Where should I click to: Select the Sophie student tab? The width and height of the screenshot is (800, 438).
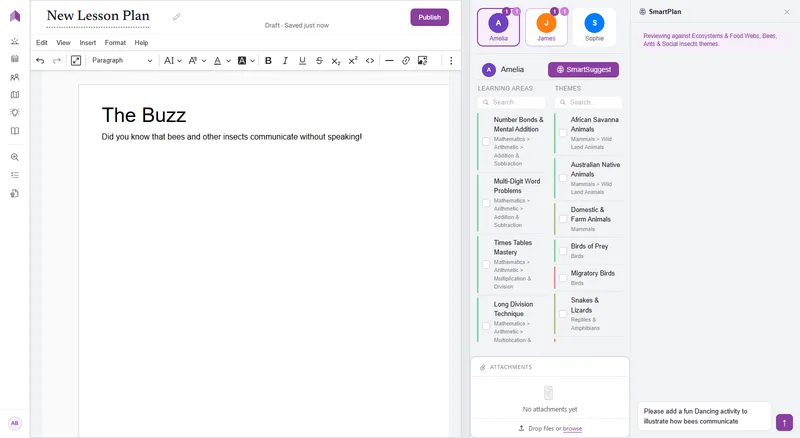(594, 27)
